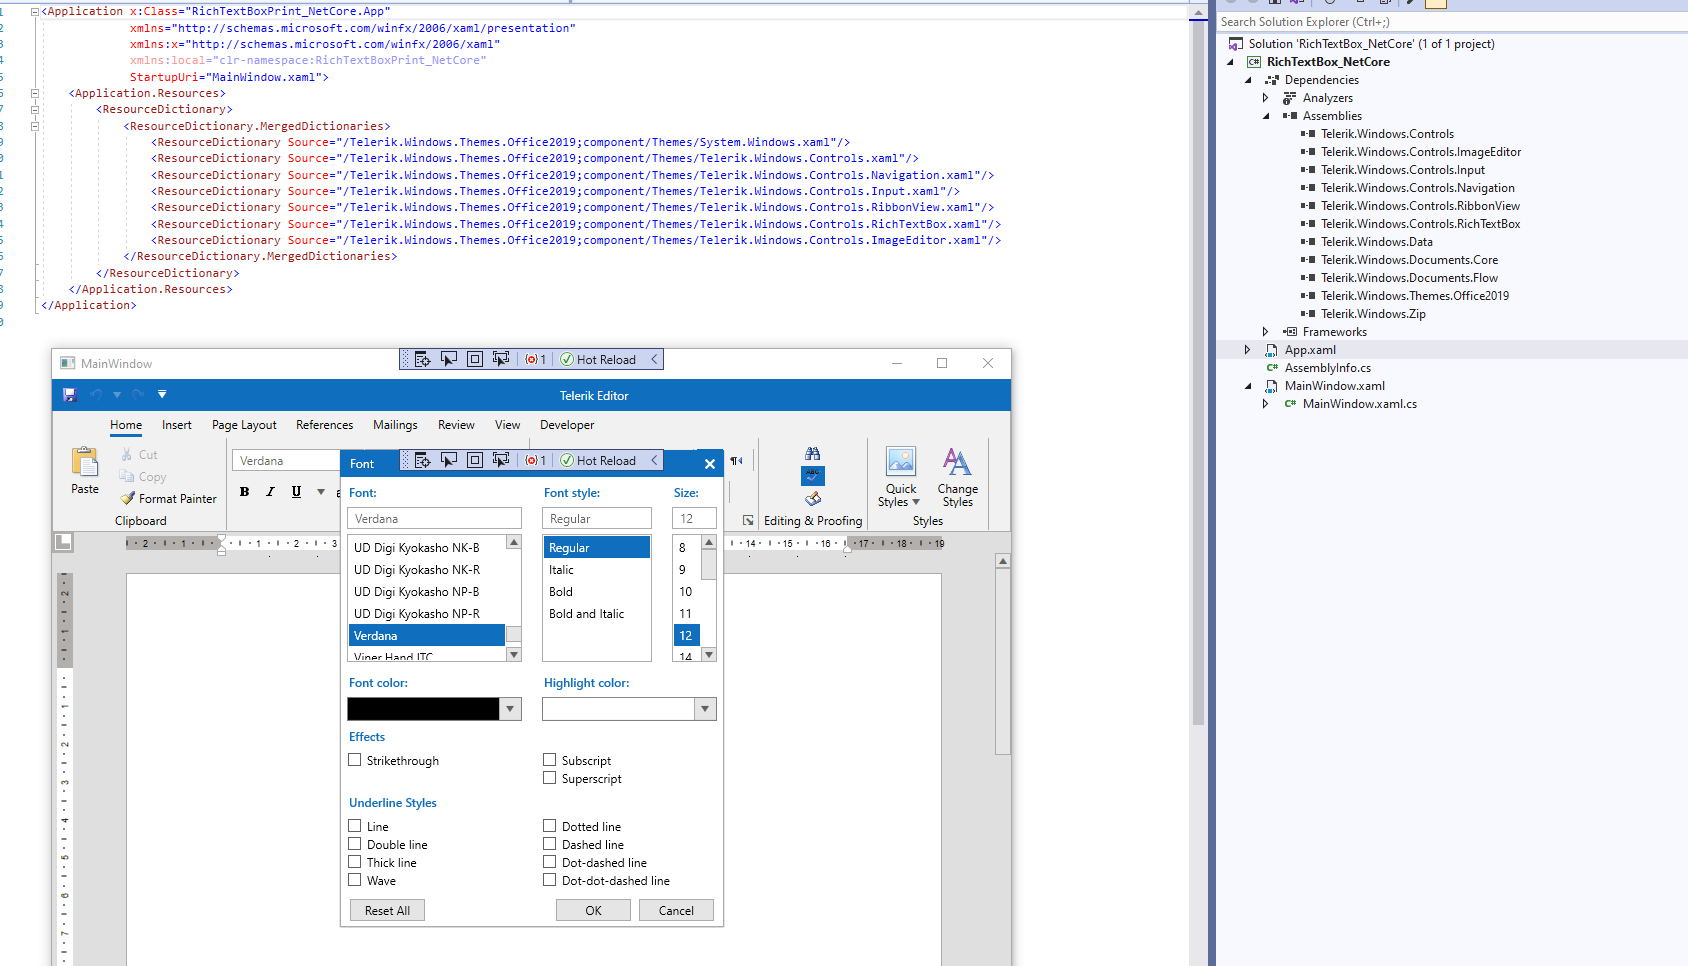The width and height of the screenshot is (1688, 966).
Task: Click track focused element icon in Font dialog toolbar
Action: (x=501, y=460)
